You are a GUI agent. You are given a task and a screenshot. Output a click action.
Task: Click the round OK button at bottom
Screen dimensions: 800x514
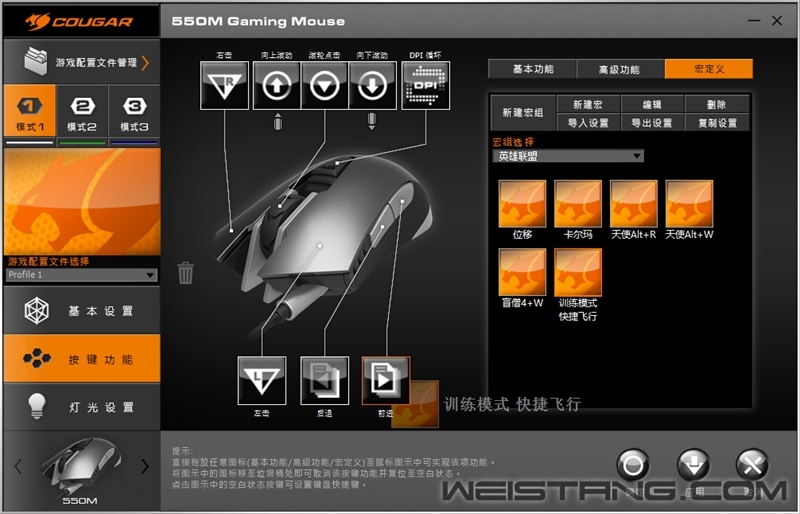pyautogui.click(x=633, y=465)
